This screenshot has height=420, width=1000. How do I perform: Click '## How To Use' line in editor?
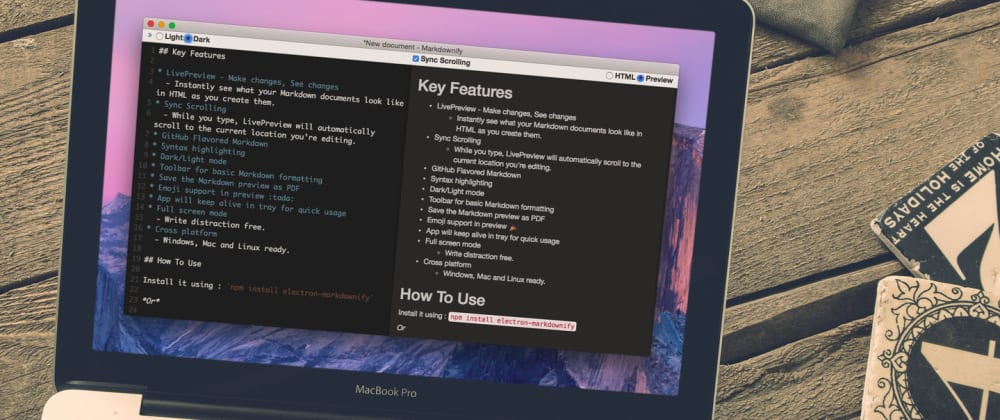pos(172,260)
